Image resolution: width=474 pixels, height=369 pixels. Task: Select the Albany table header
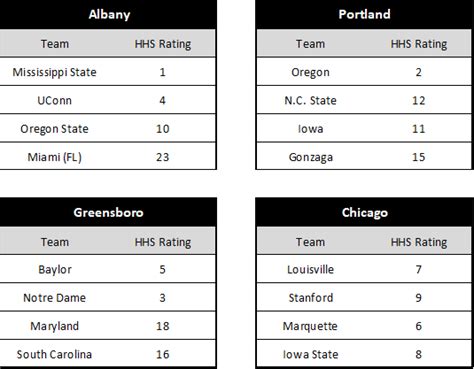coord(108,14)
